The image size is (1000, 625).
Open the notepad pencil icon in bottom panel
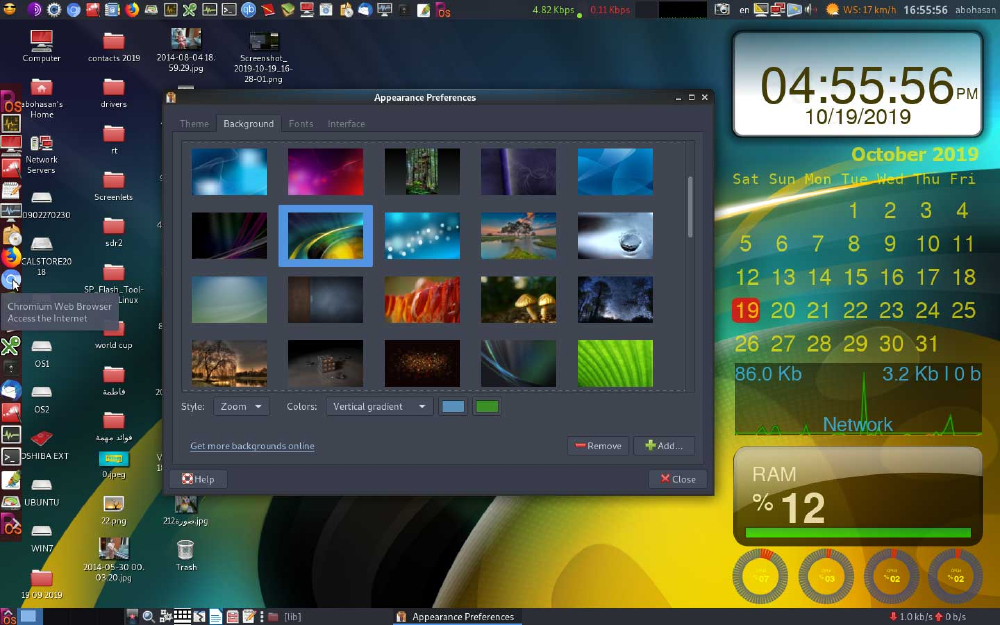point(249,616)
